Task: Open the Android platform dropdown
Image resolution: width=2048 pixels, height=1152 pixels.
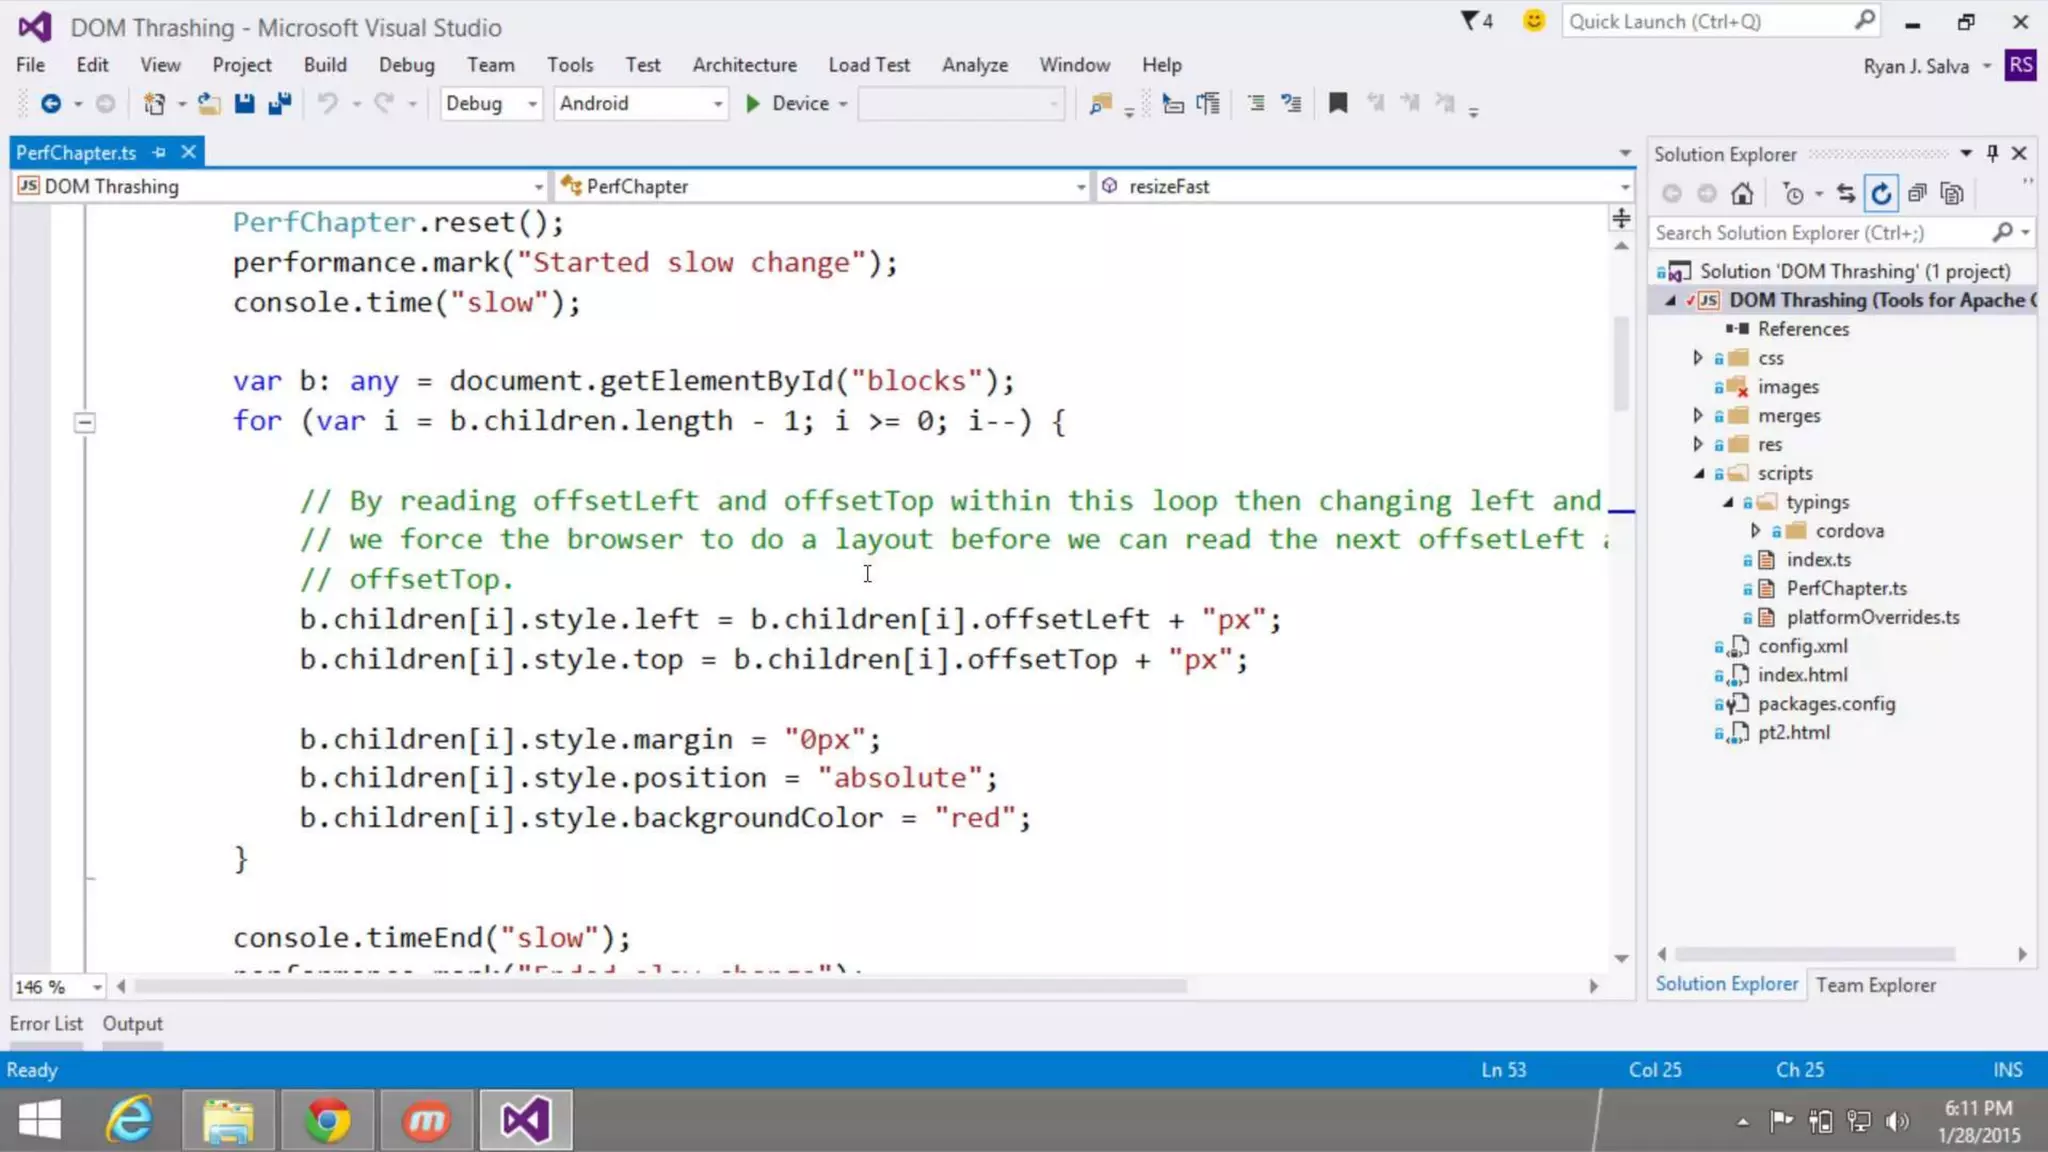Action: coord(717,104)
